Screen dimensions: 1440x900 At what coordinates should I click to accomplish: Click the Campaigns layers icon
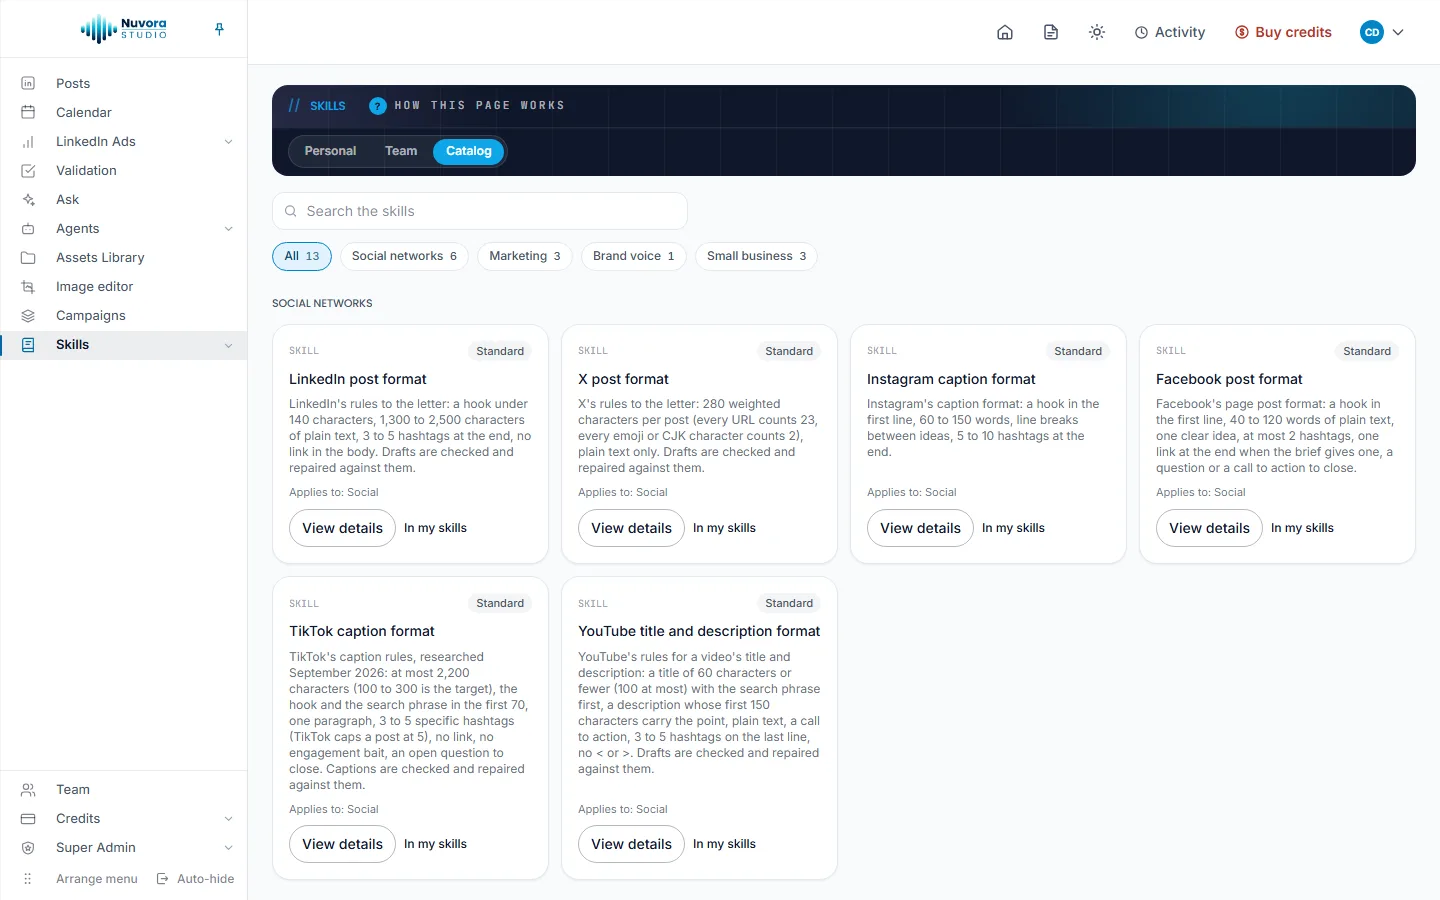pos(28,315)
